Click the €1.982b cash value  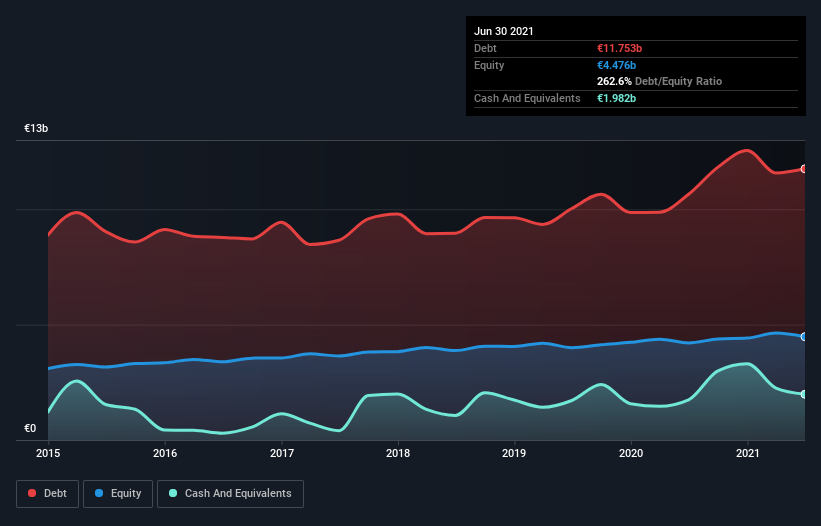click(616, 98)
